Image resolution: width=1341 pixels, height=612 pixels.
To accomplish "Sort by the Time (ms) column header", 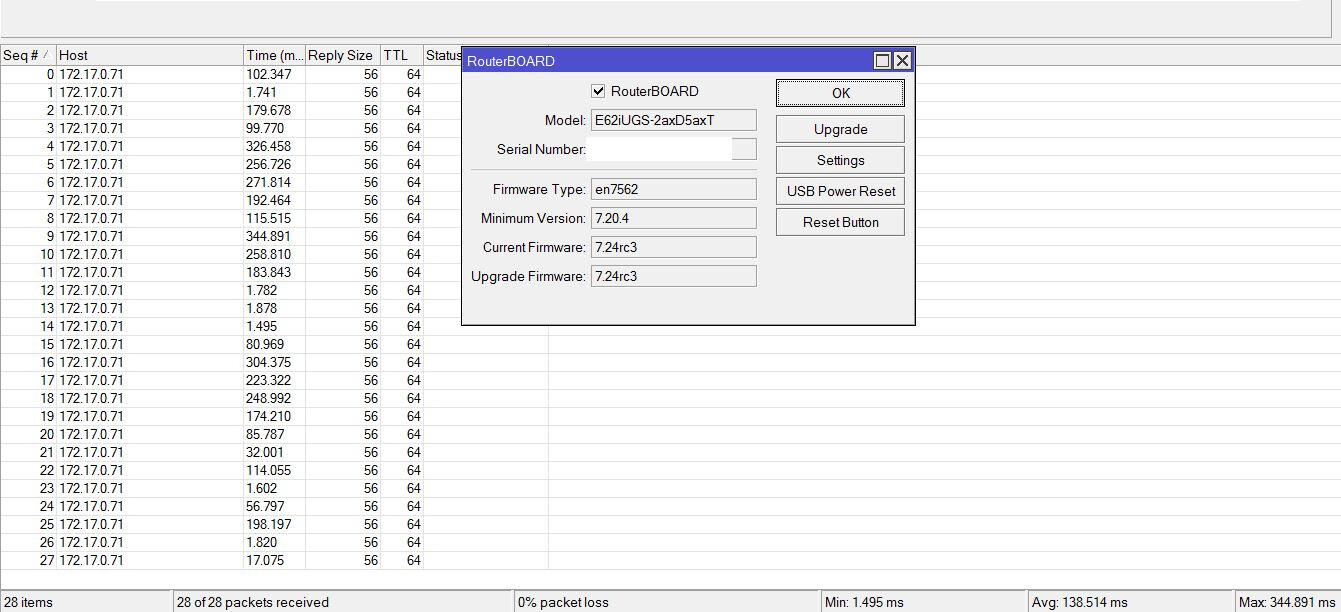I will pyautogui.click(x=274, y=55).
